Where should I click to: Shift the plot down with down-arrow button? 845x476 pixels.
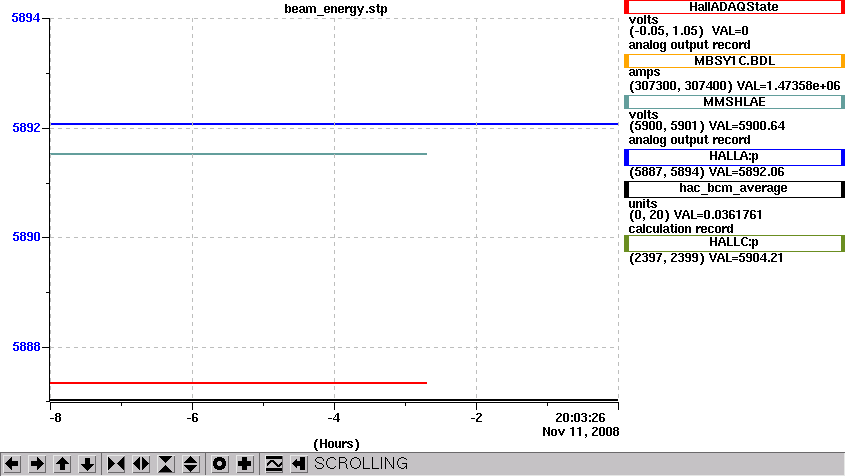click(x=87, y=464)
